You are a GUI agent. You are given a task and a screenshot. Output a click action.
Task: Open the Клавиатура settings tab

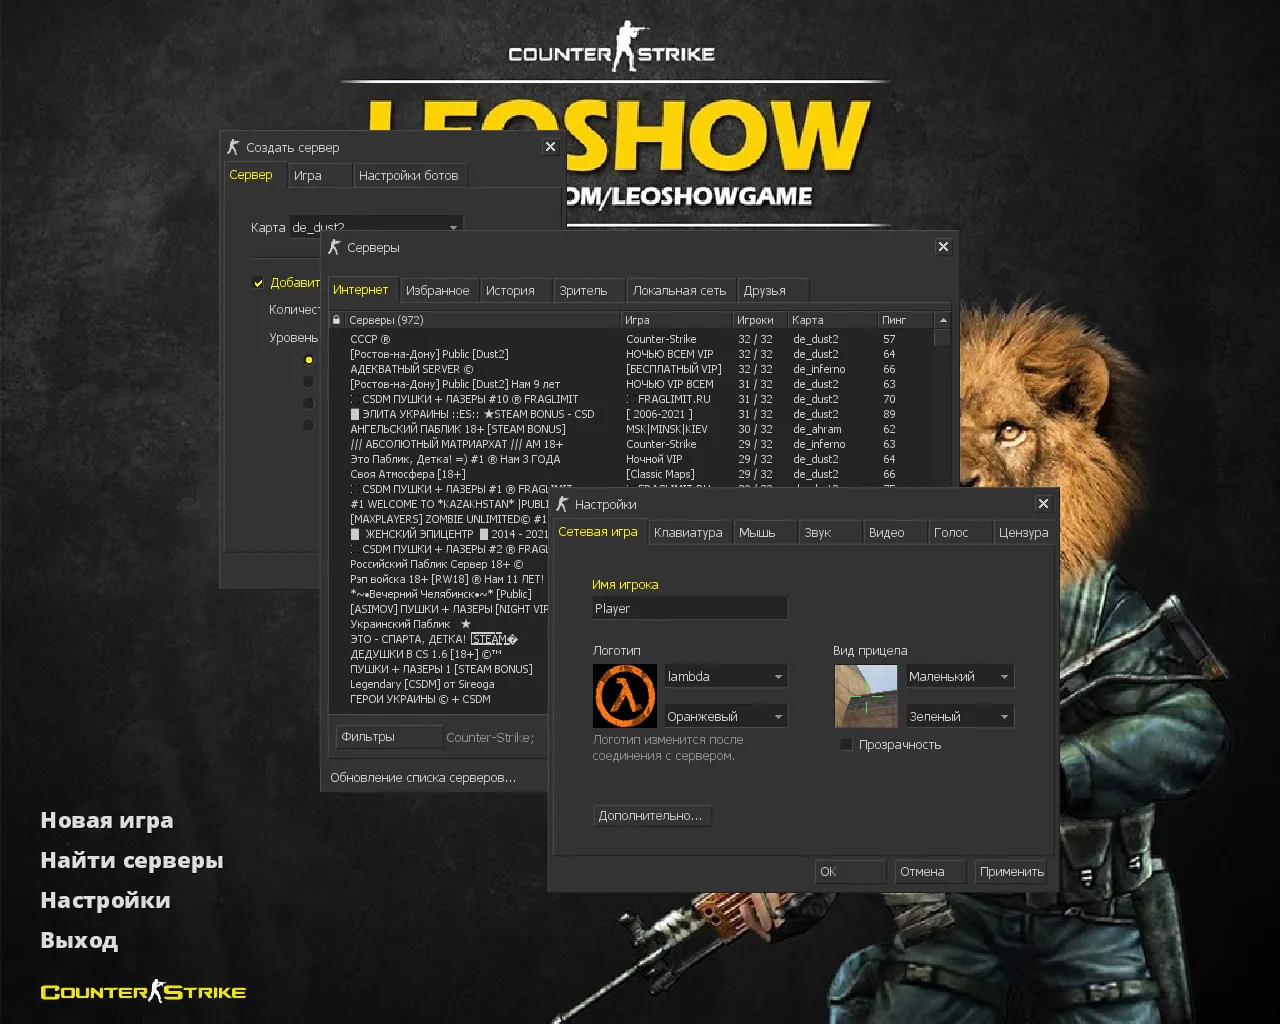coord(689,532)
